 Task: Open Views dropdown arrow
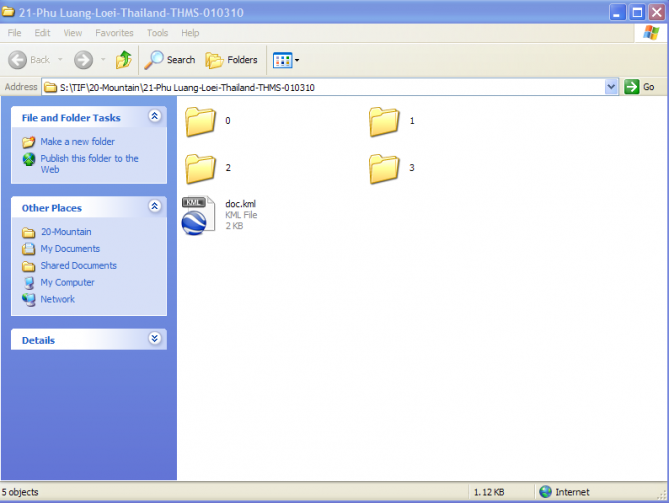click(x=297, y=60)
